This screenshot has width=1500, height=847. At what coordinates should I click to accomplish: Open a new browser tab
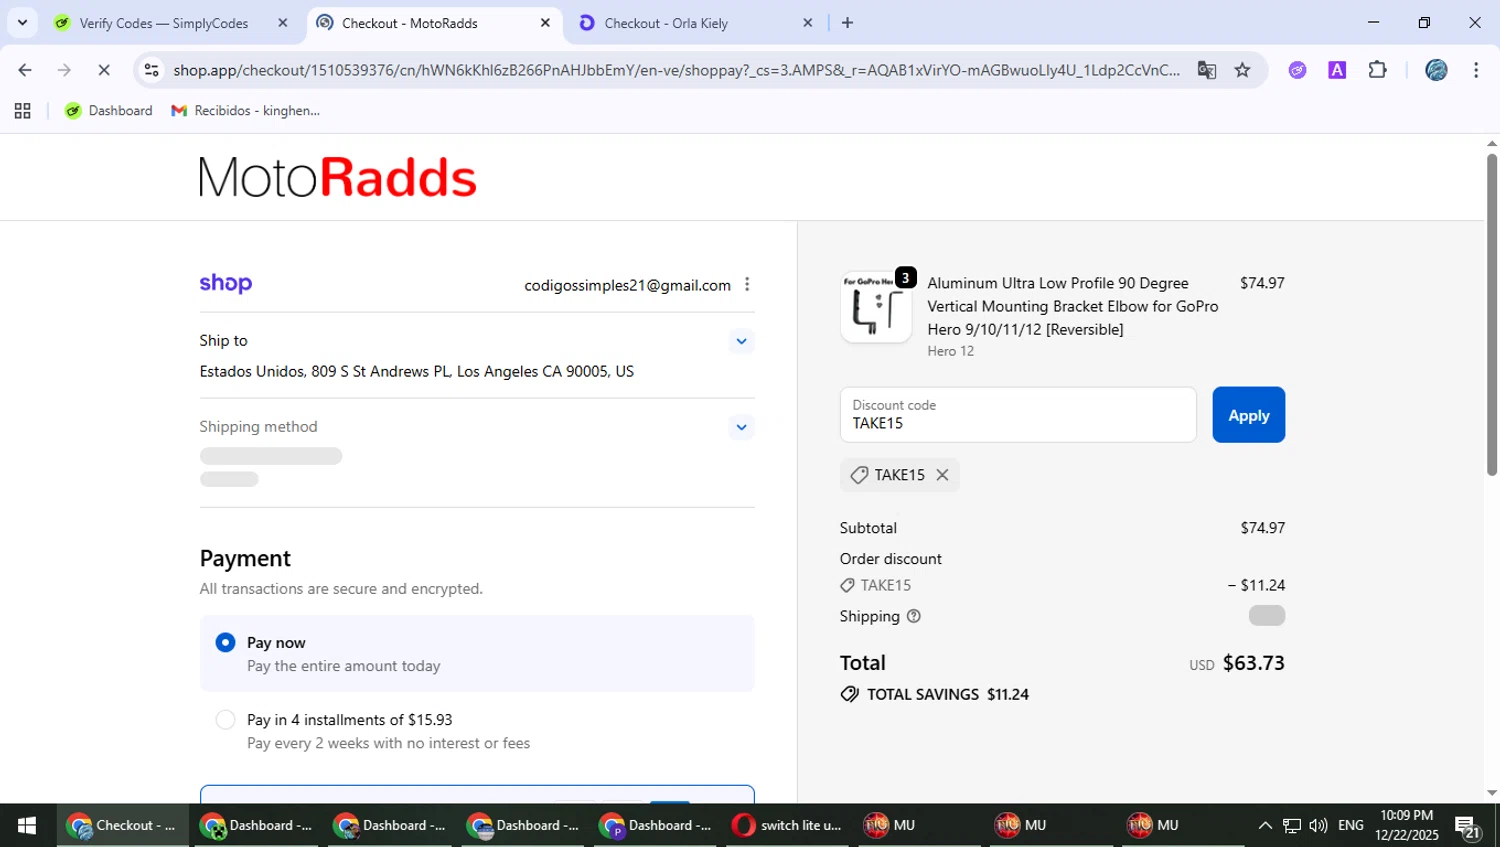(x=848, y=23)
